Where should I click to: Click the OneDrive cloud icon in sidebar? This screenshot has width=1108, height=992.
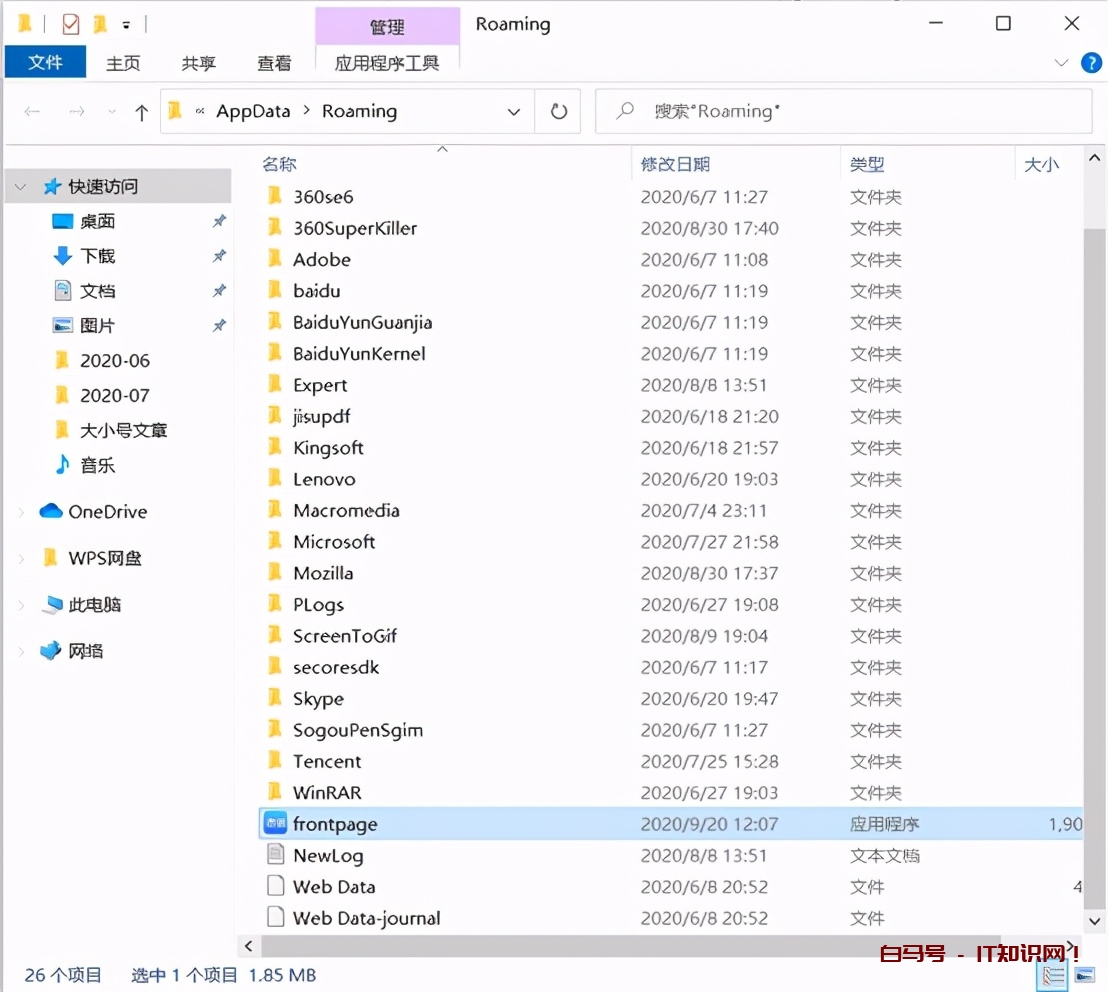click(x=52, y=511)
